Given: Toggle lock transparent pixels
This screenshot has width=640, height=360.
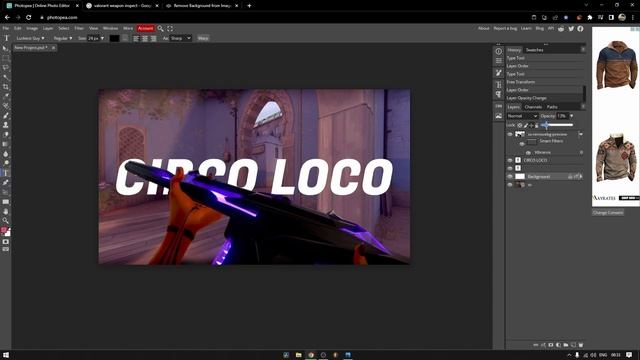Looking at the screenshot, I should point(520,125).
